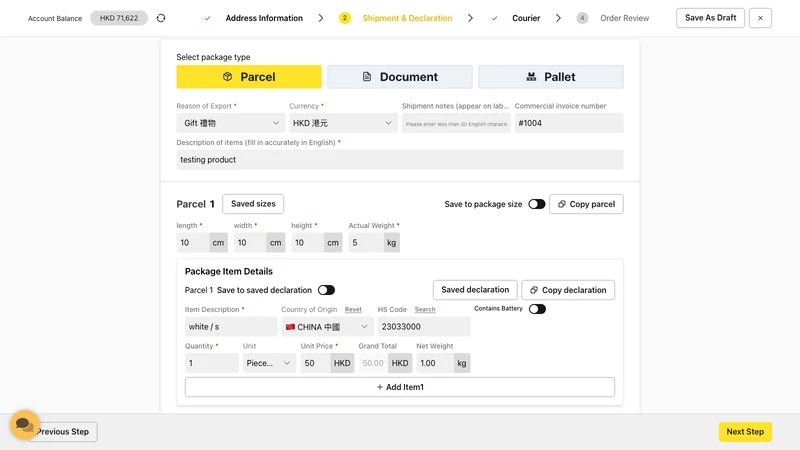The width and height of the screenshot is (800, 450).
Task: Open Saved declaration
Action: [x=475, y=290]
